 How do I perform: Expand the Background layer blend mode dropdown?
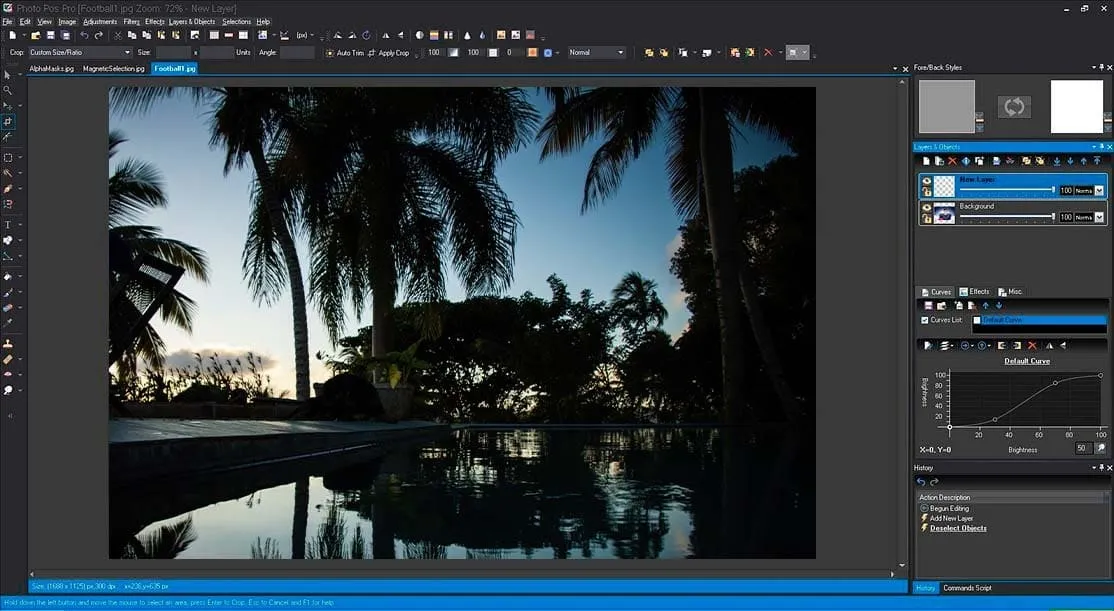point(1099,217)
